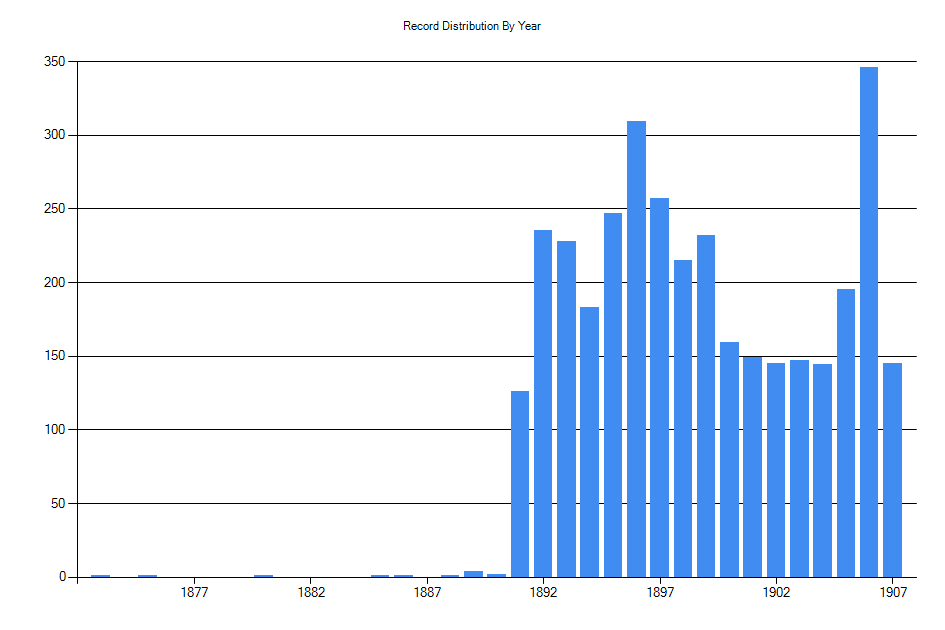
Task: Click the x-axis label 1882
Action: (x=311, y=593)
